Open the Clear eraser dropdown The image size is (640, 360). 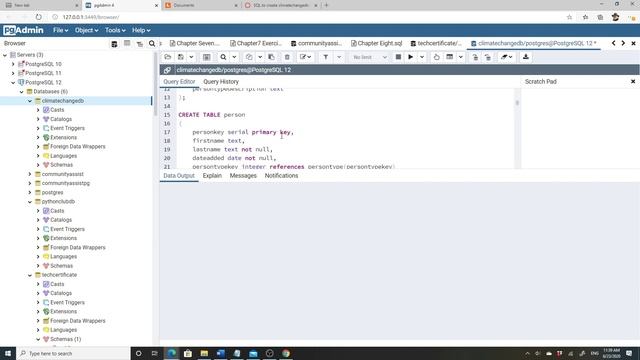tap(507, 57)
